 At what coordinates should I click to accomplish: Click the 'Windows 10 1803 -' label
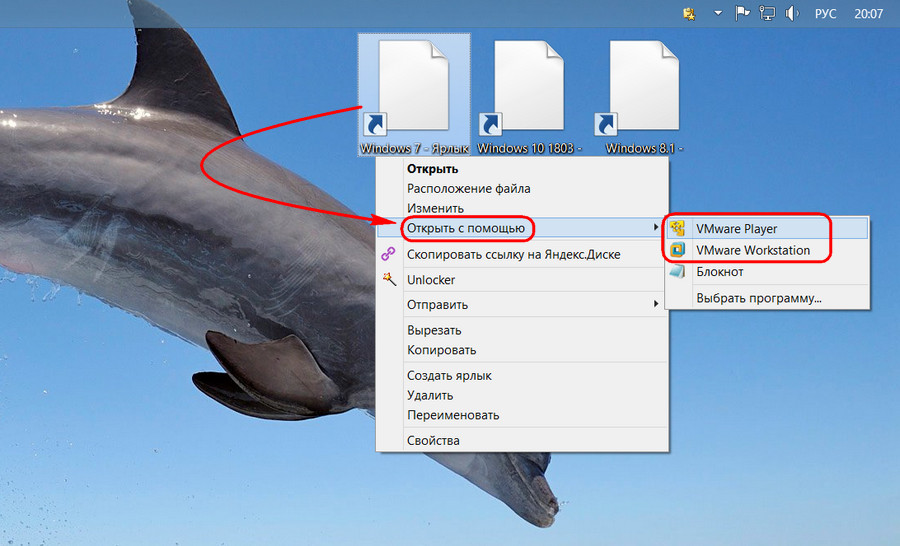(x=529, y=148)
